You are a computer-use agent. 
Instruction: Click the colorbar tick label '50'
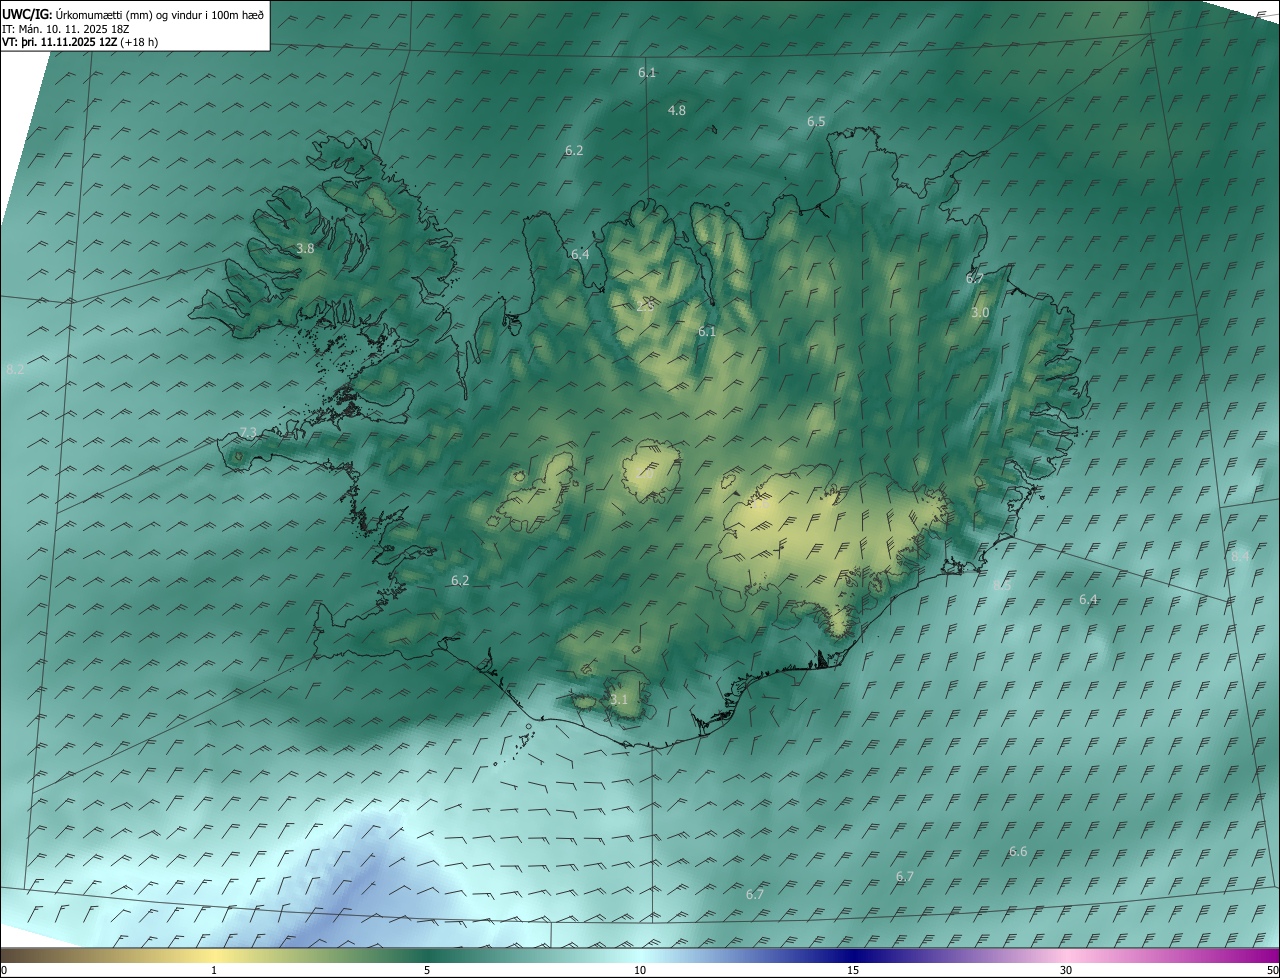(x=1272, y=970)
